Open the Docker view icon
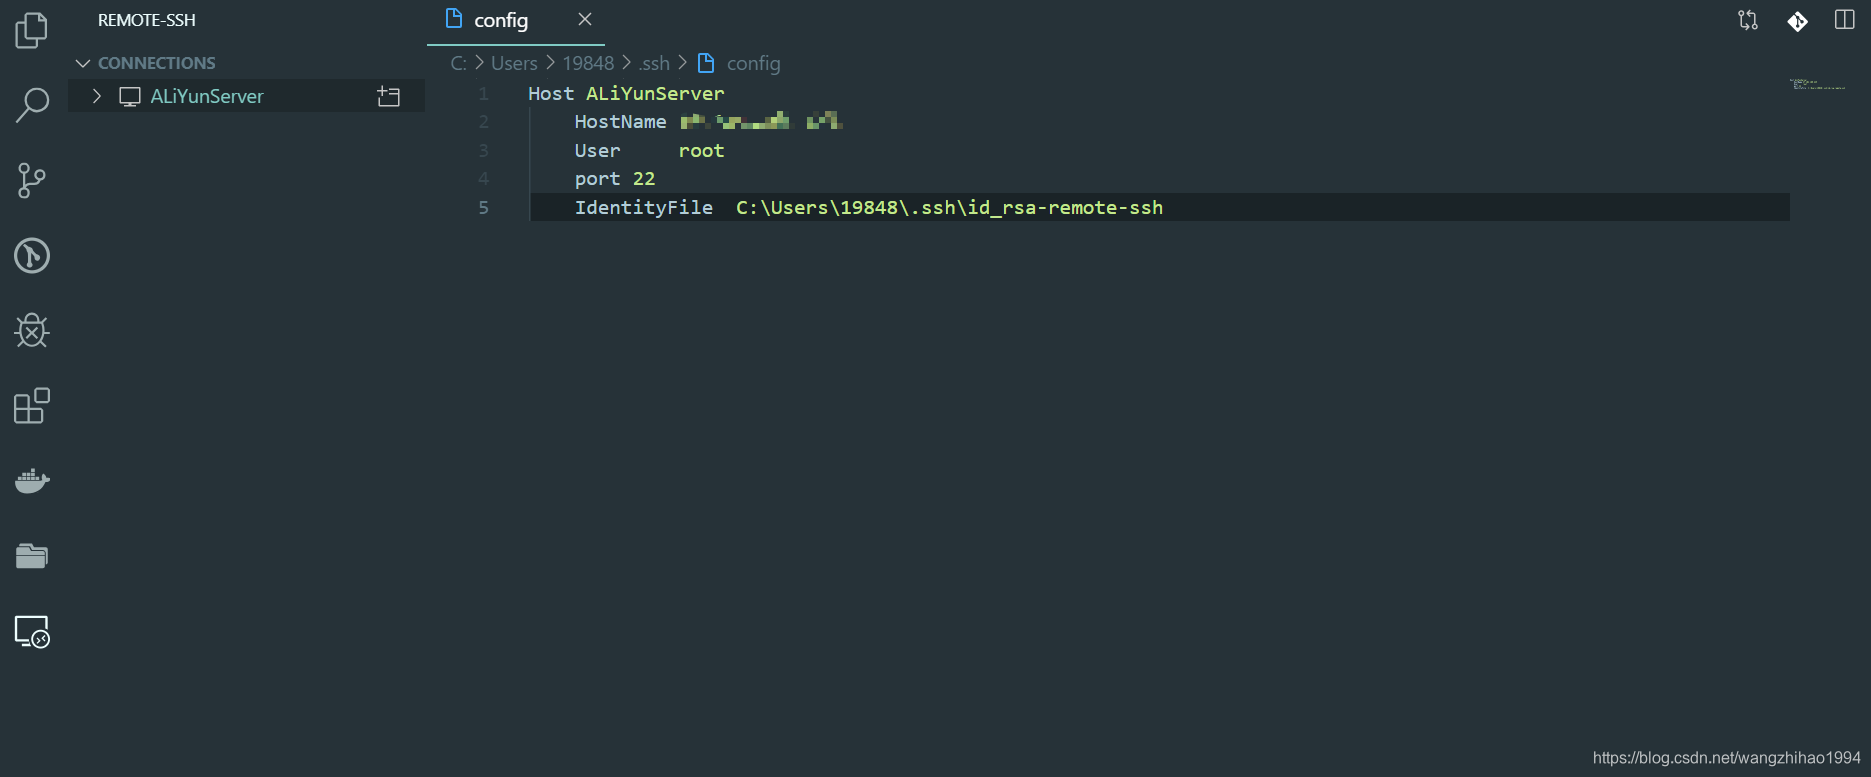Screen dimensions: 1871x777 click(x=32, y=480)
